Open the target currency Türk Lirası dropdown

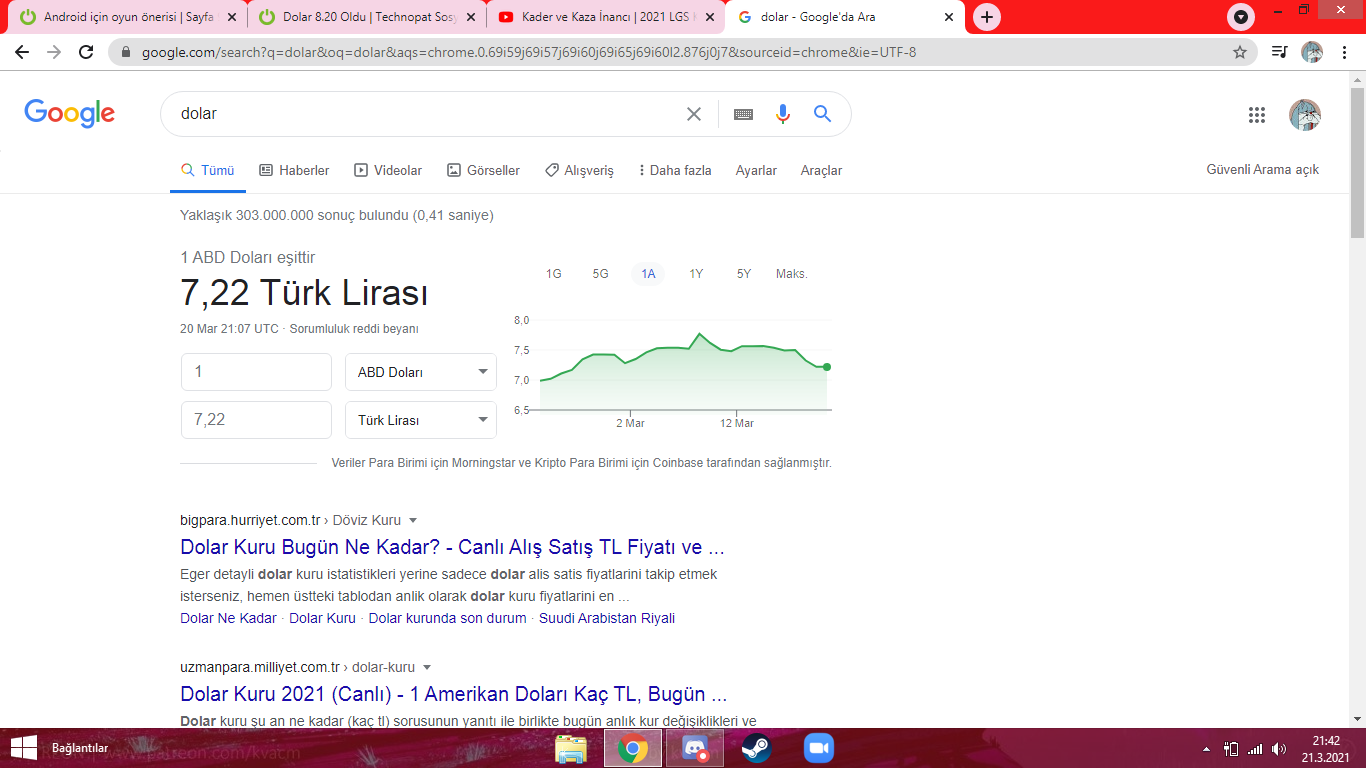coord(421,420)
